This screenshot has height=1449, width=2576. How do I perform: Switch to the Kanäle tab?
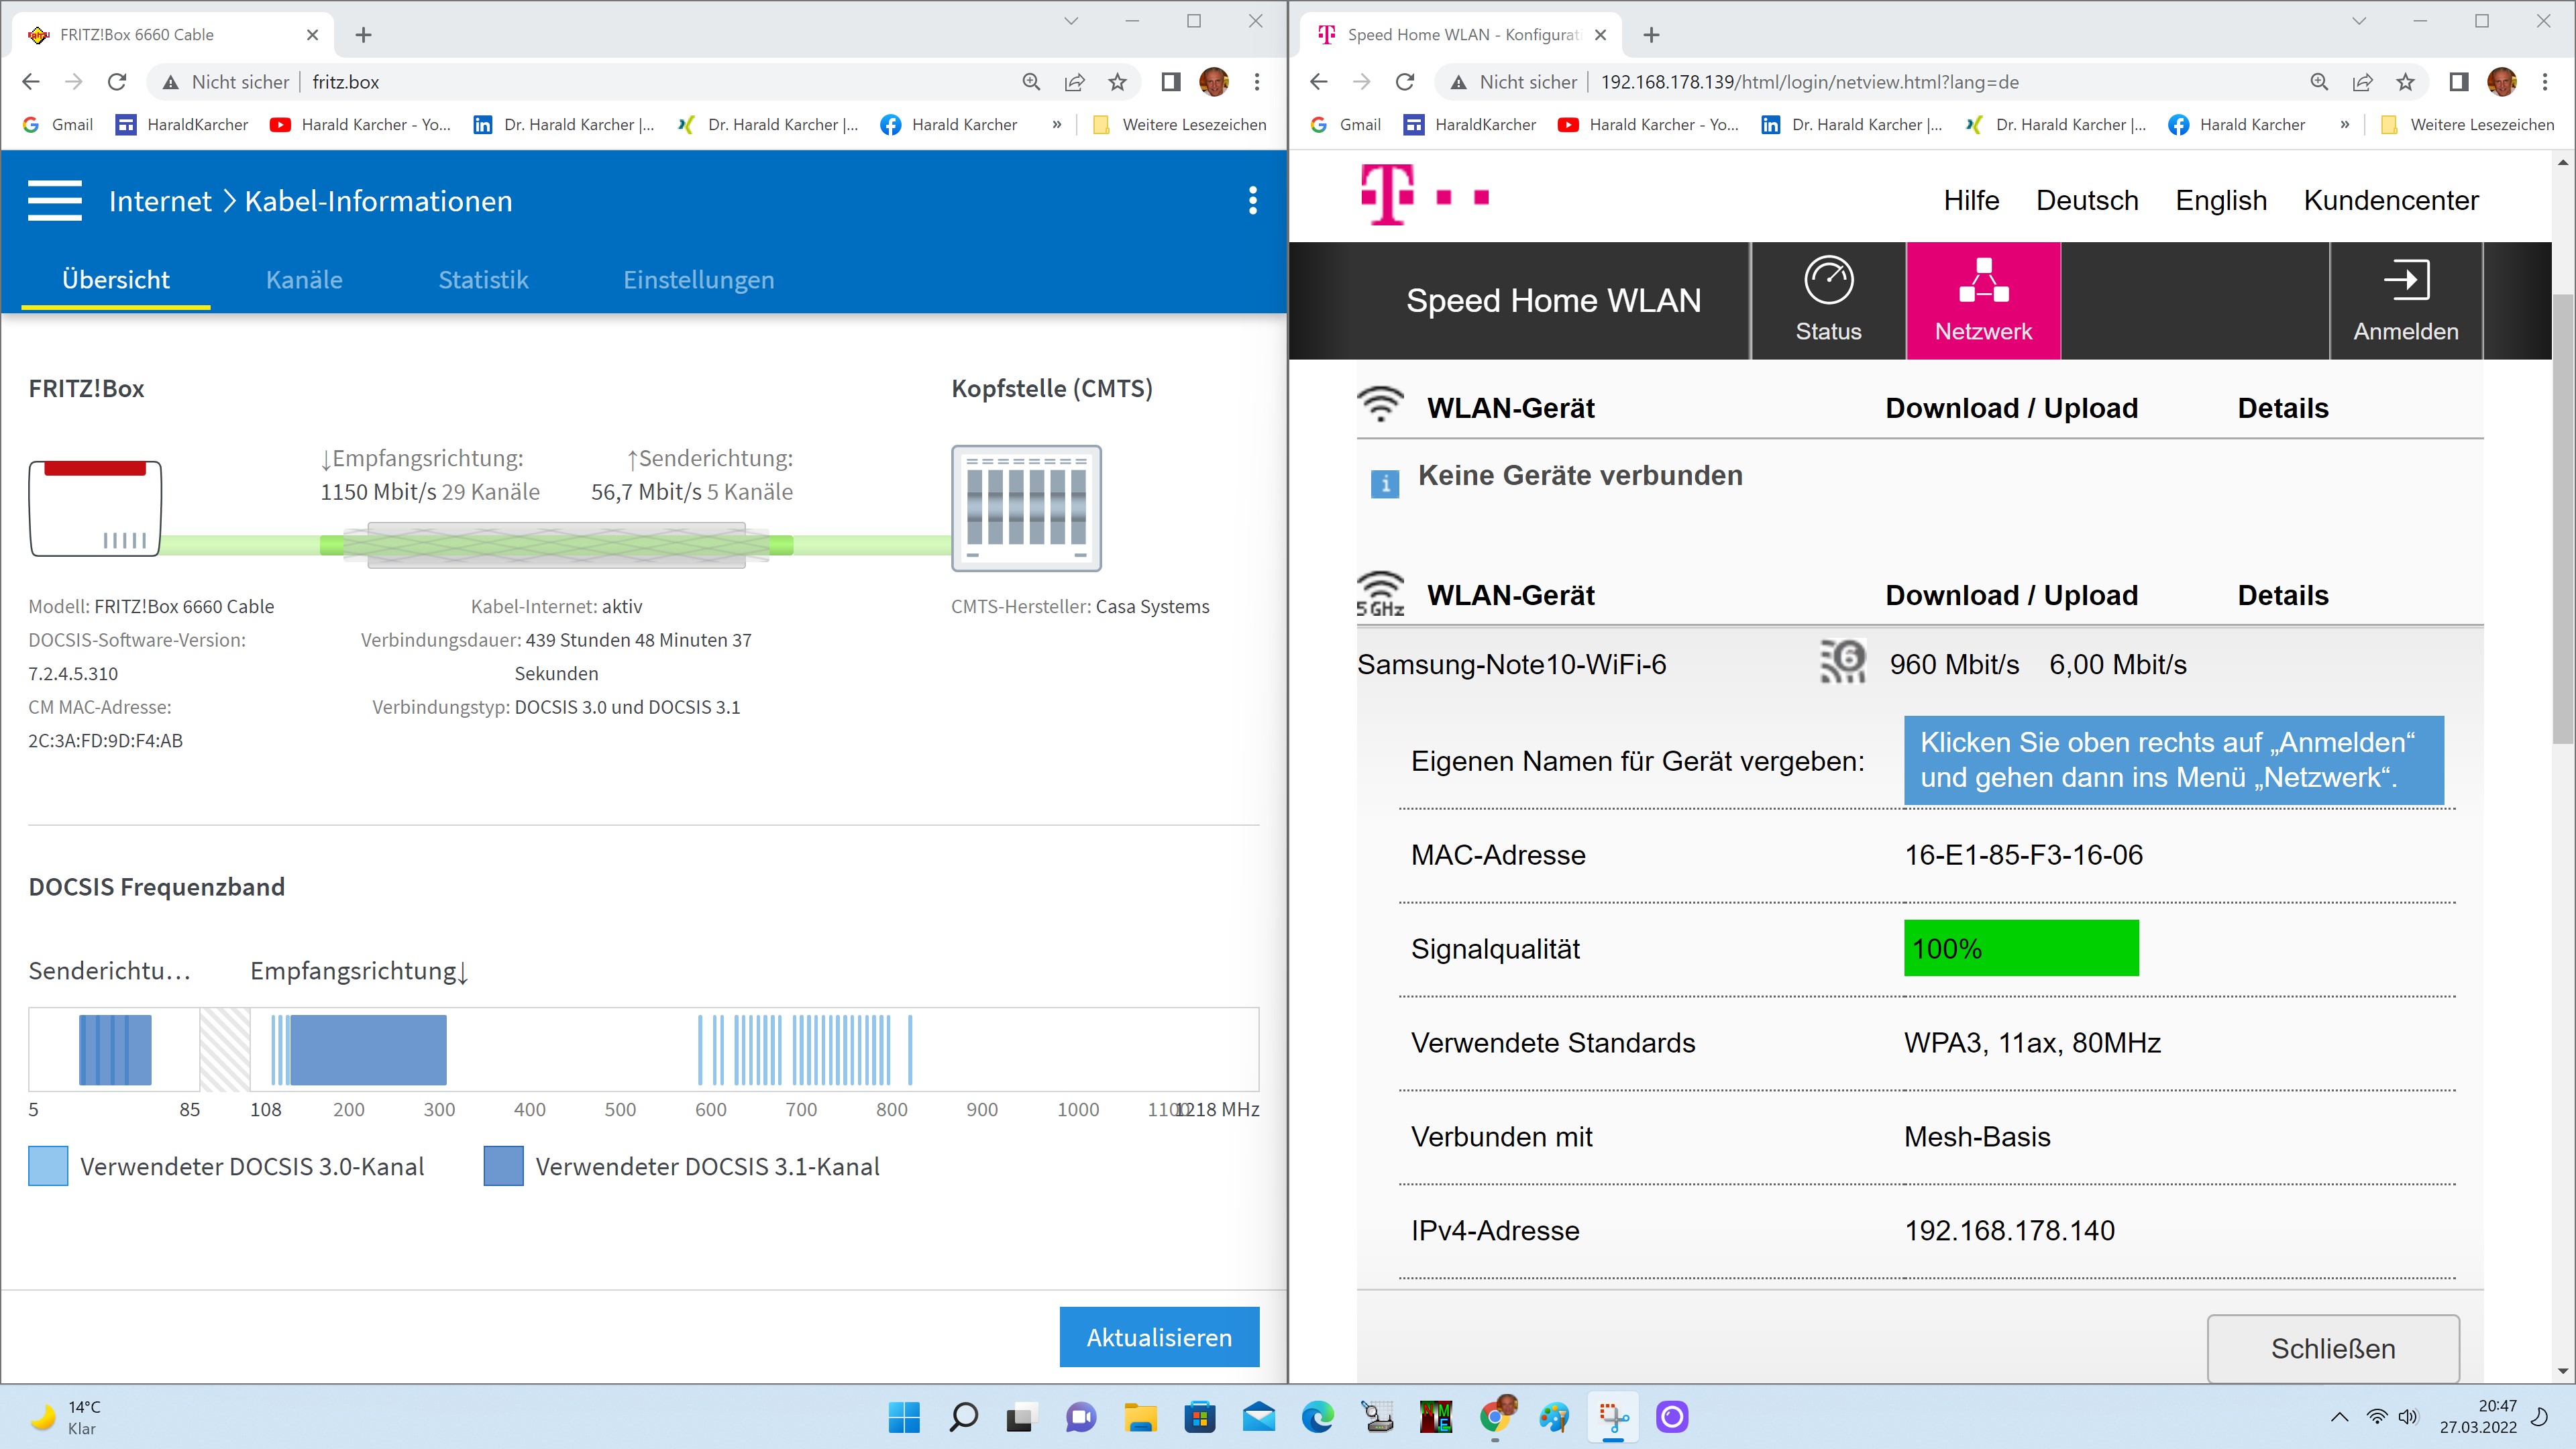point(304,280)
